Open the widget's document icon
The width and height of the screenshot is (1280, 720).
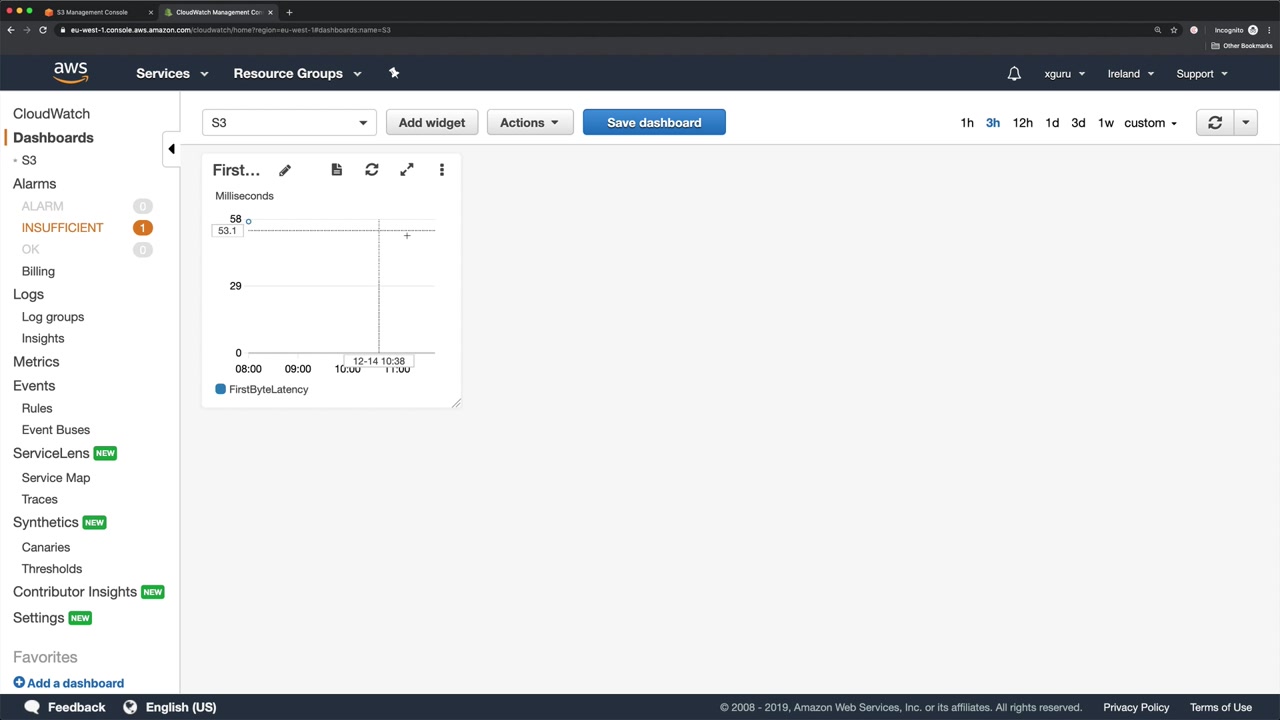click(x=337, y=170)
